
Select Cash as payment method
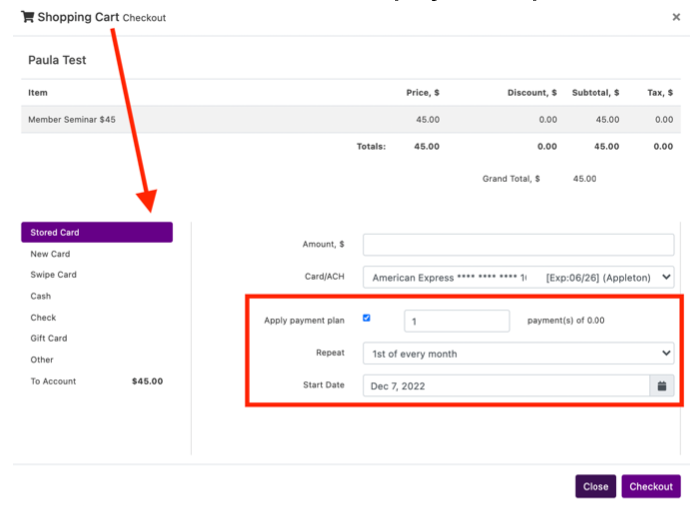pos(41,296)
